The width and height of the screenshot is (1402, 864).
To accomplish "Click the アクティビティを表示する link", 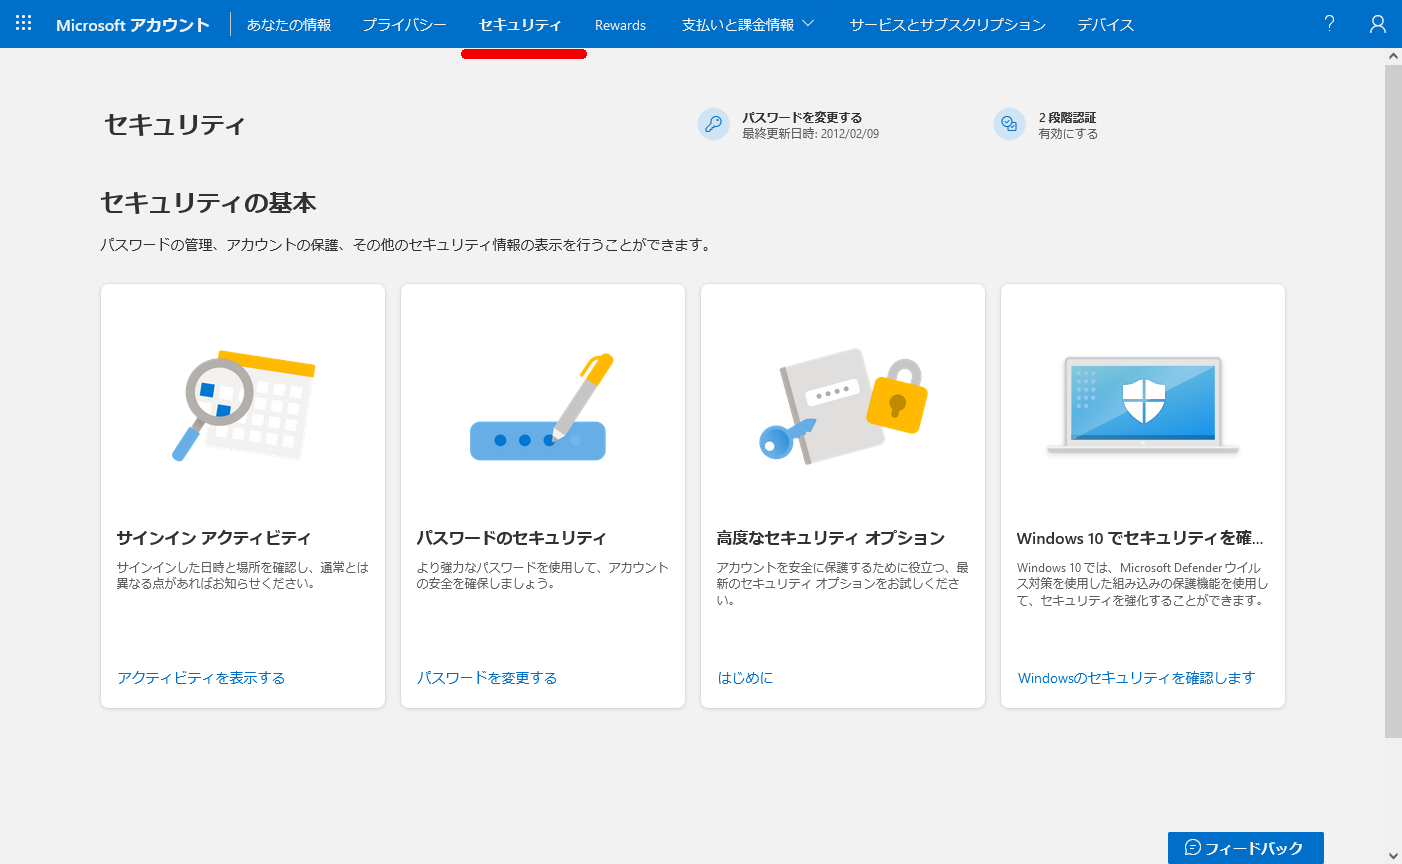I will 201,678.
